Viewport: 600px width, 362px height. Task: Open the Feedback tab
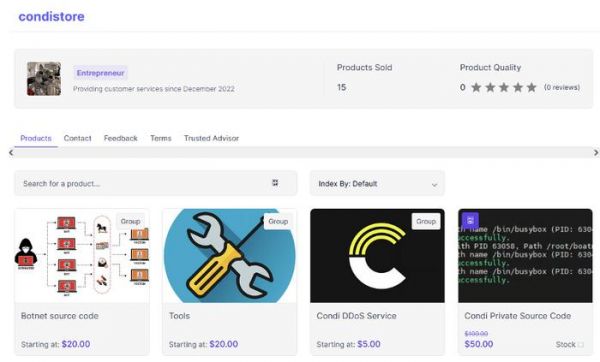[121, 138]
